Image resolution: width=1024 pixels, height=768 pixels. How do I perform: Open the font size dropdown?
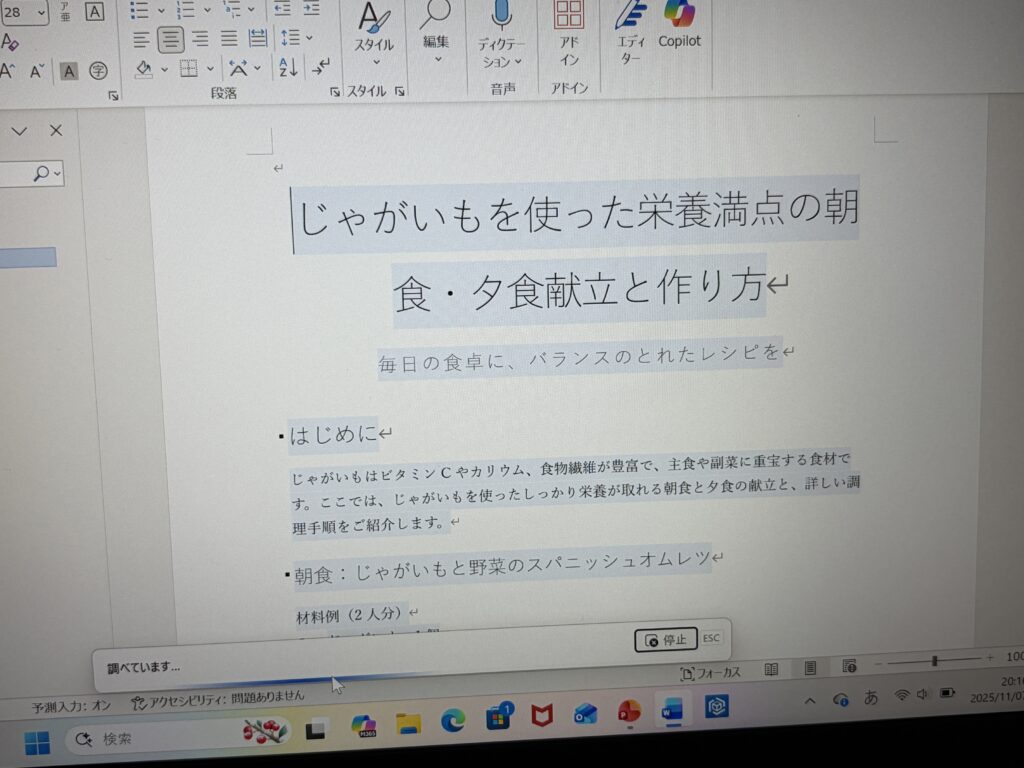(41, 12)
